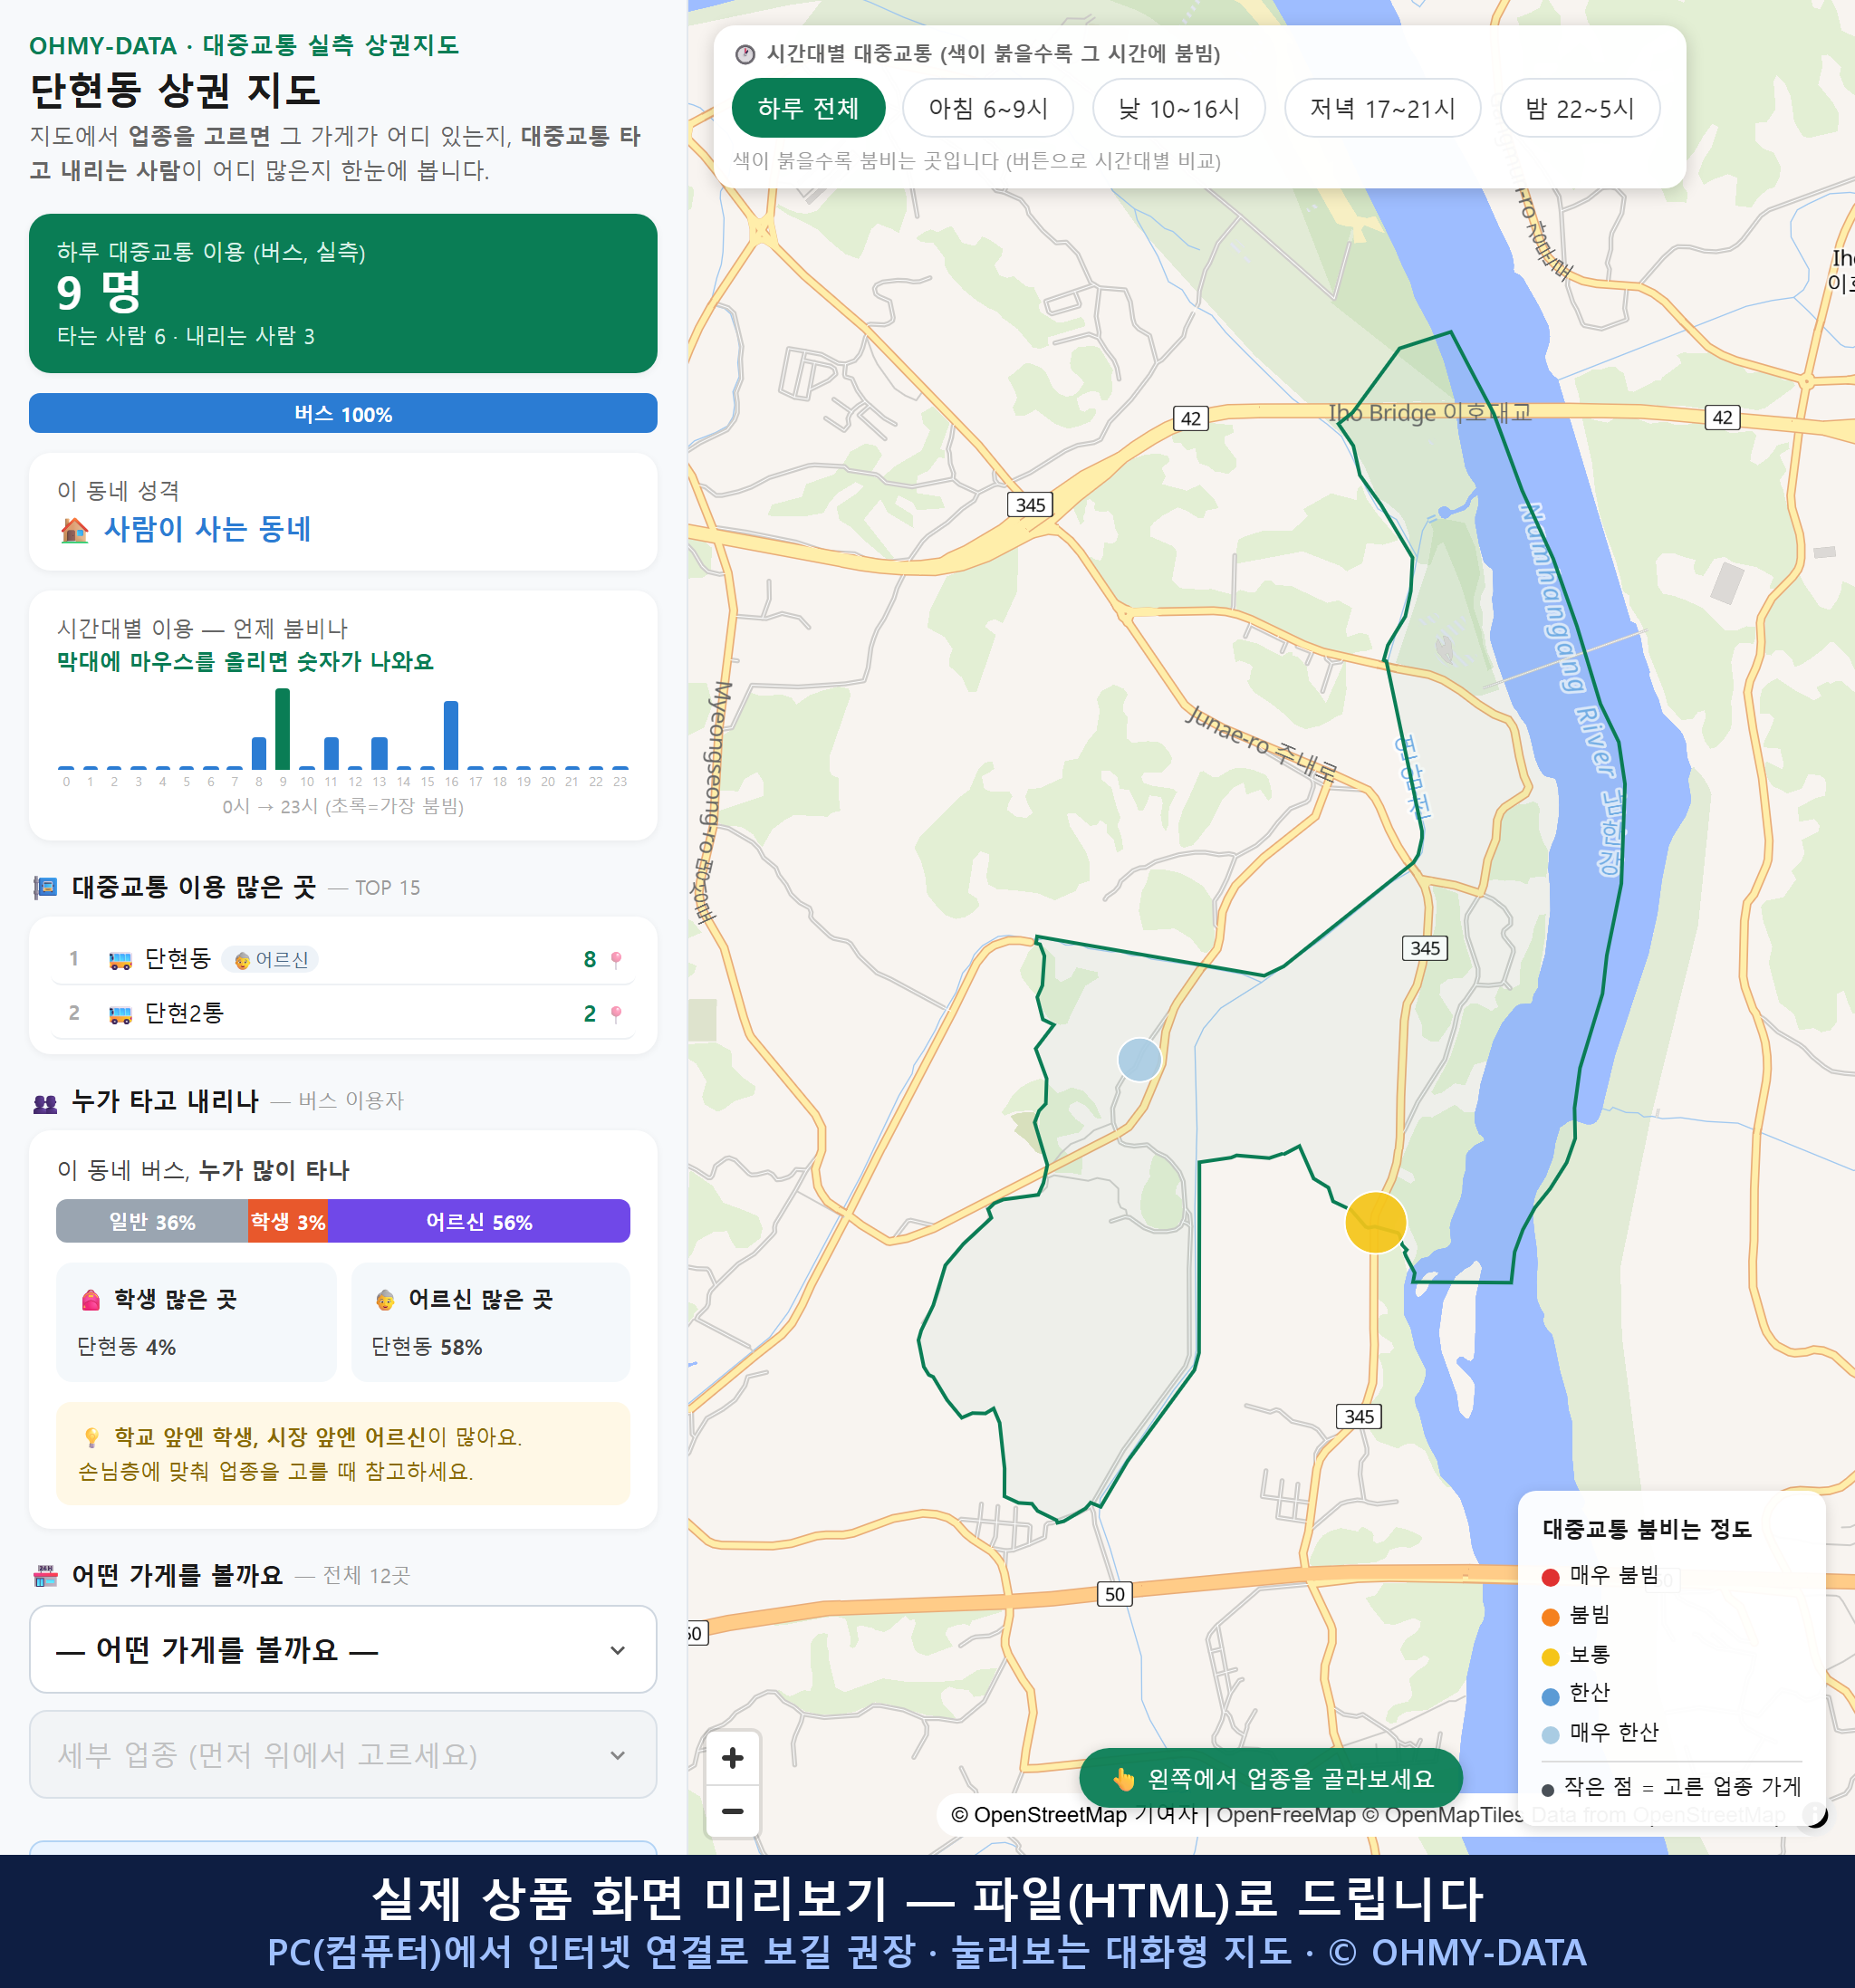
Task: Click the 학생 많은 곳 card
Action: coord(196,1322)
